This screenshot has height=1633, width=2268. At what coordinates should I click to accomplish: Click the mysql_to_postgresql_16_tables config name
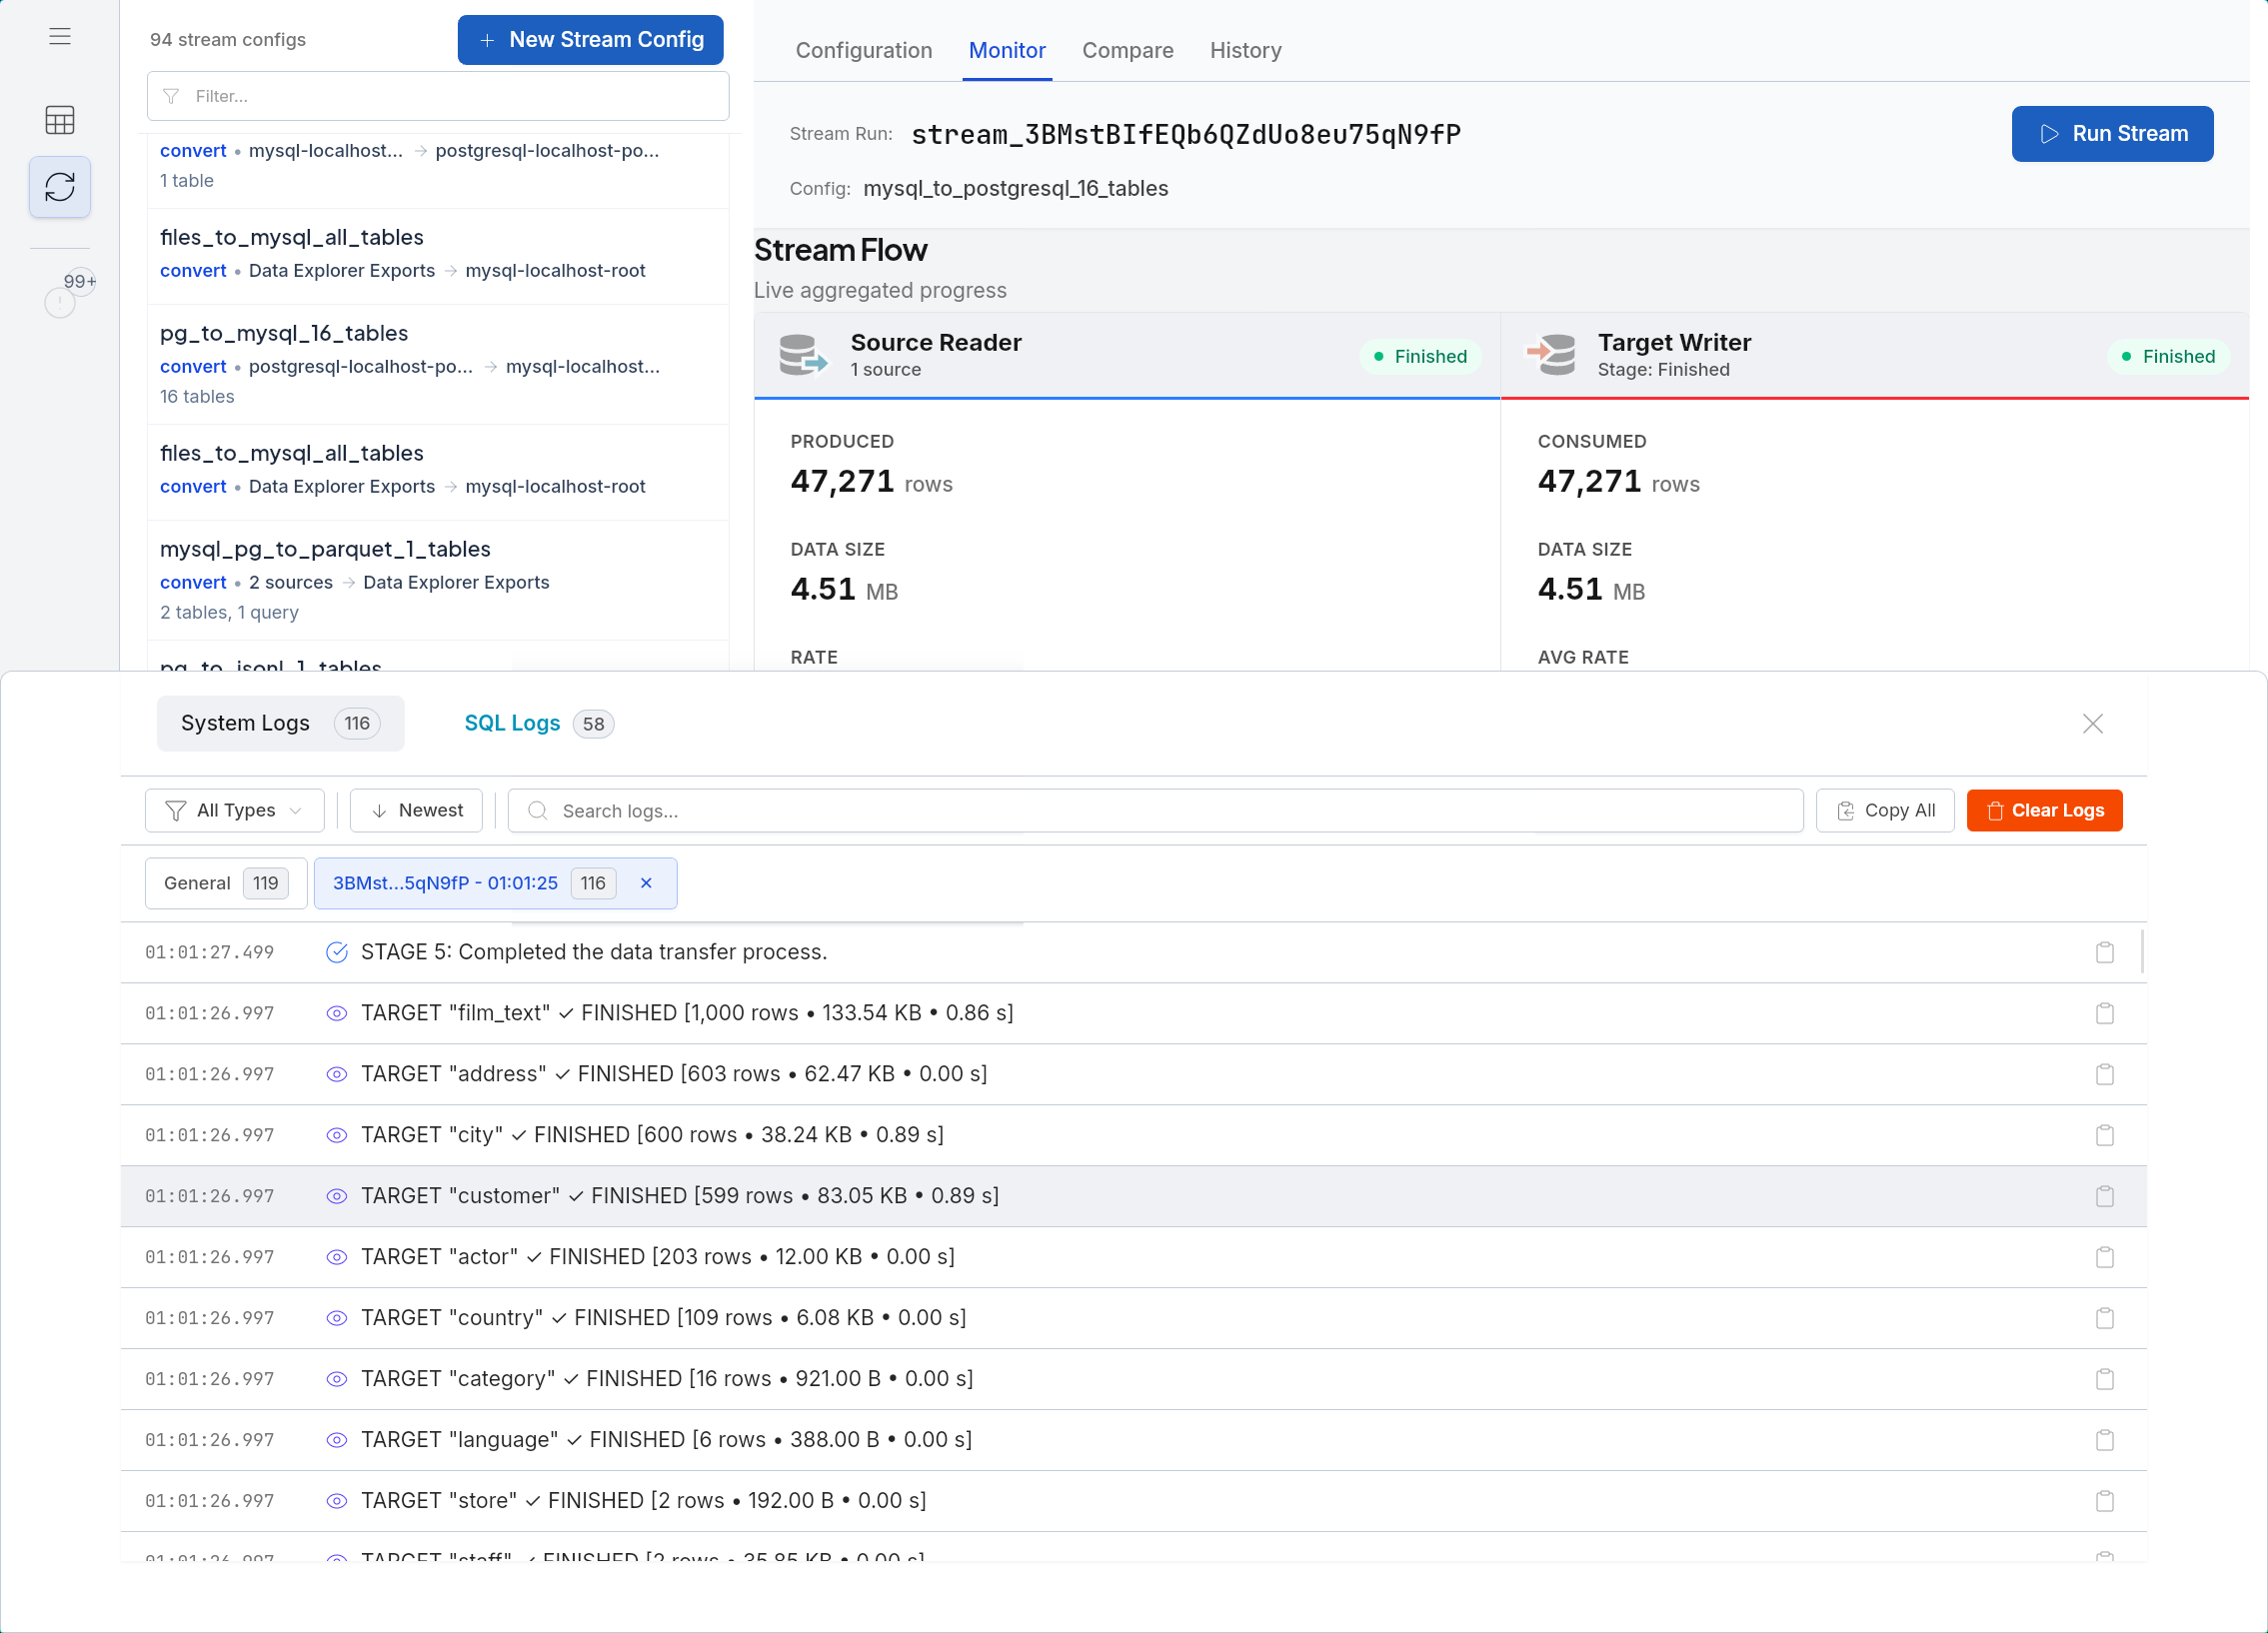point(1015,188)
